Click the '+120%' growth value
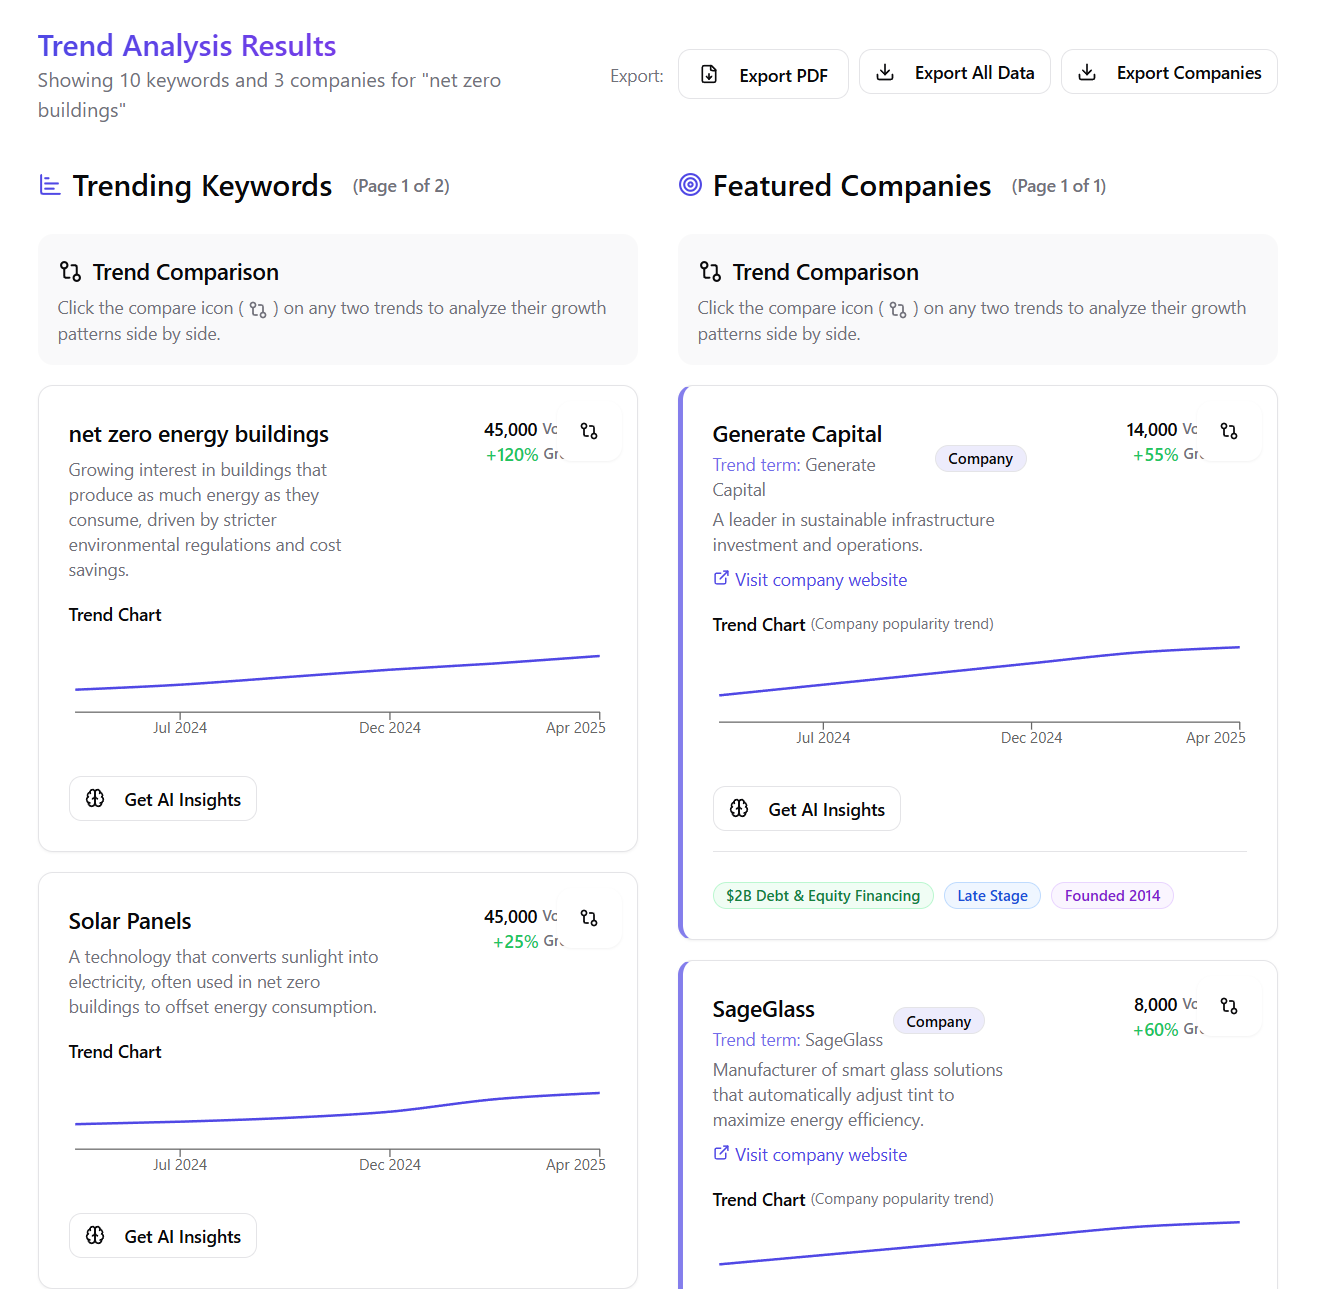Viewport: 1333px width, 1289px height. coord(512,455)
